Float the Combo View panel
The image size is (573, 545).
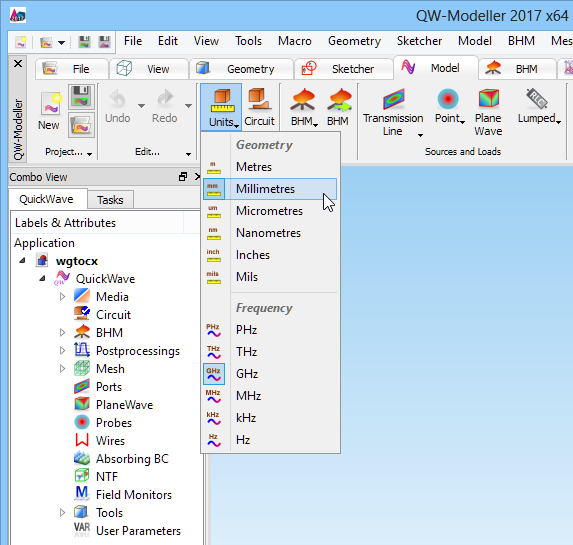(x=183, y=177)
